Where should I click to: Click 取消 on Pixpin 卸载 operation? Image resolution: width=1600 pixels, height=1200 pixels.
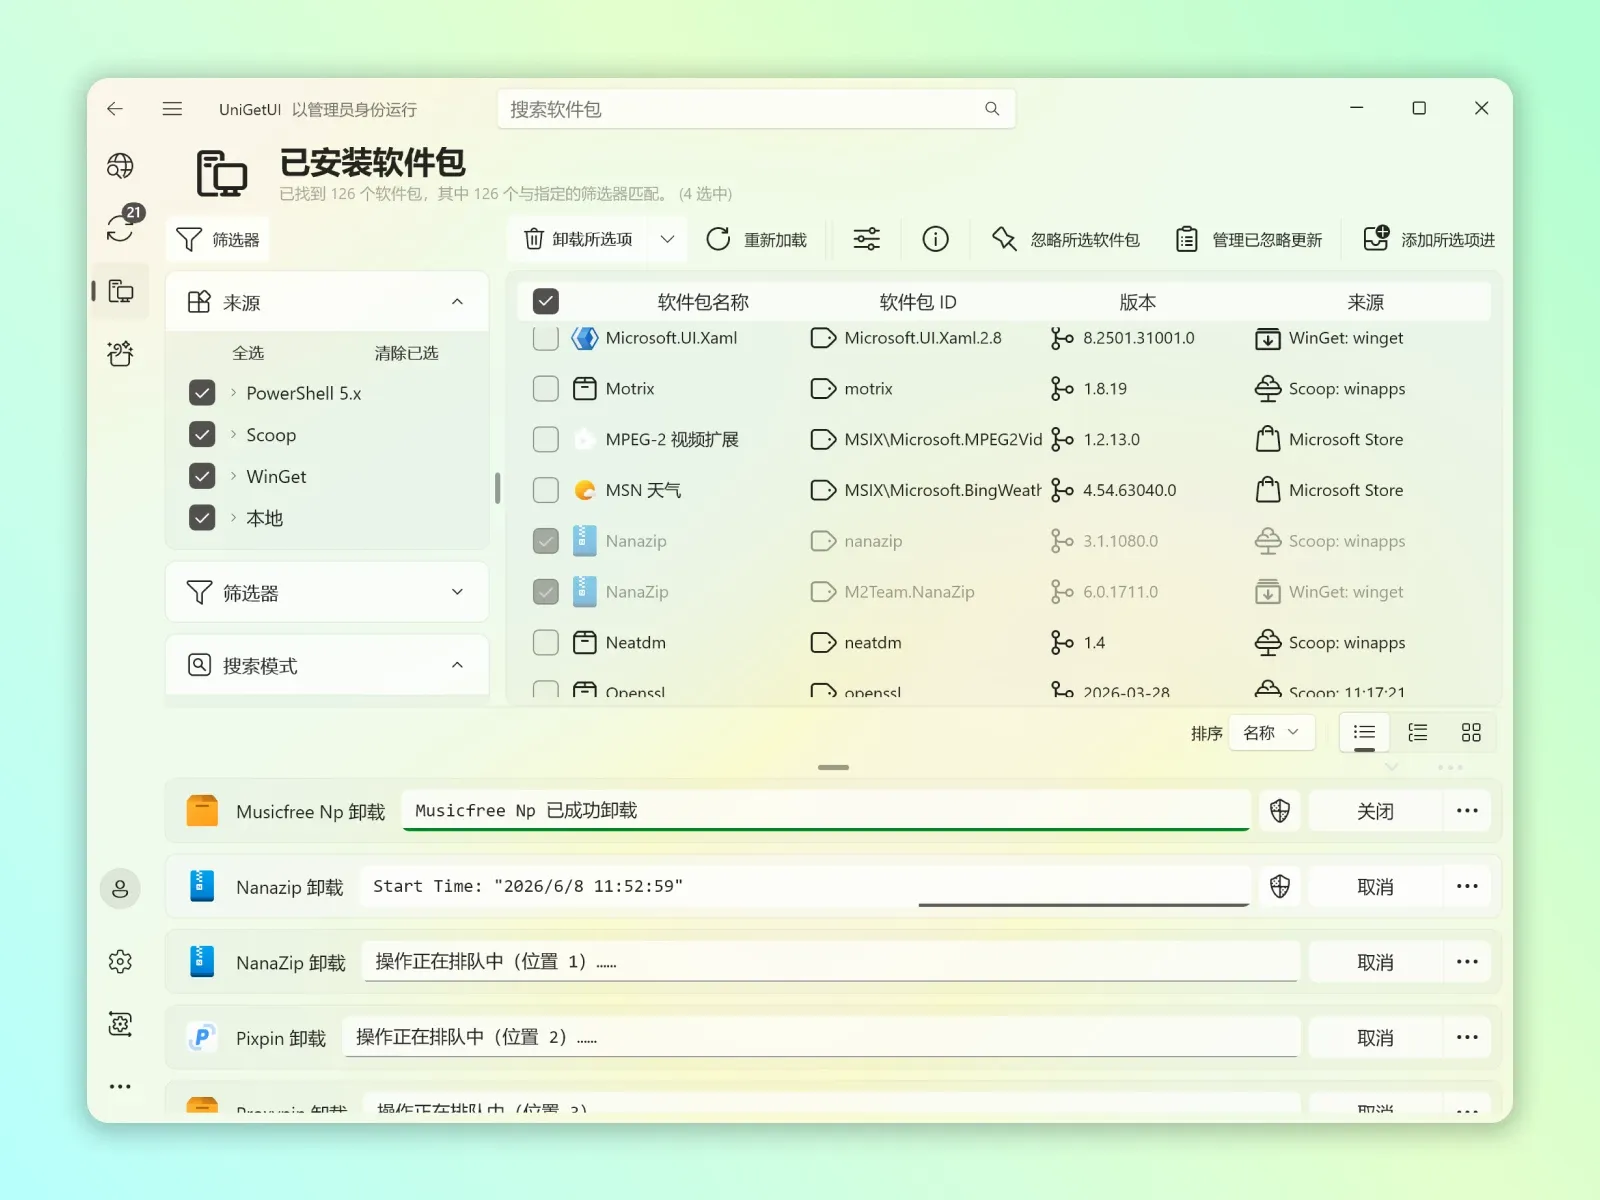point(1375,1038)
